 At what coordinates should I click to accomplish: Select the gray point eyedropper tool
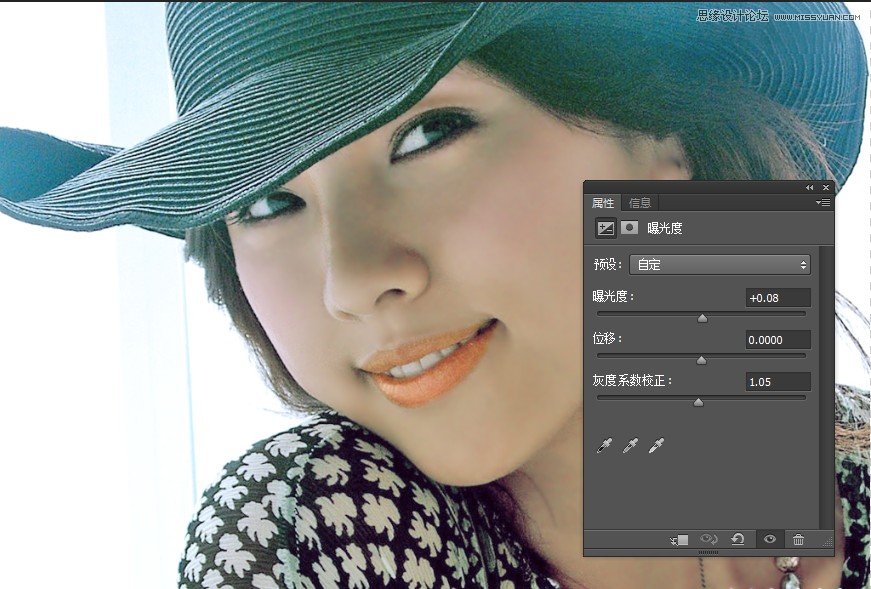[x=630, y=445]
